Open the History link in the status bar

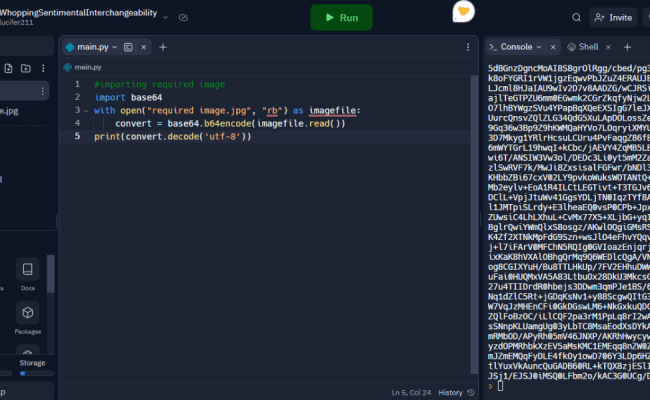coord(450,393)
